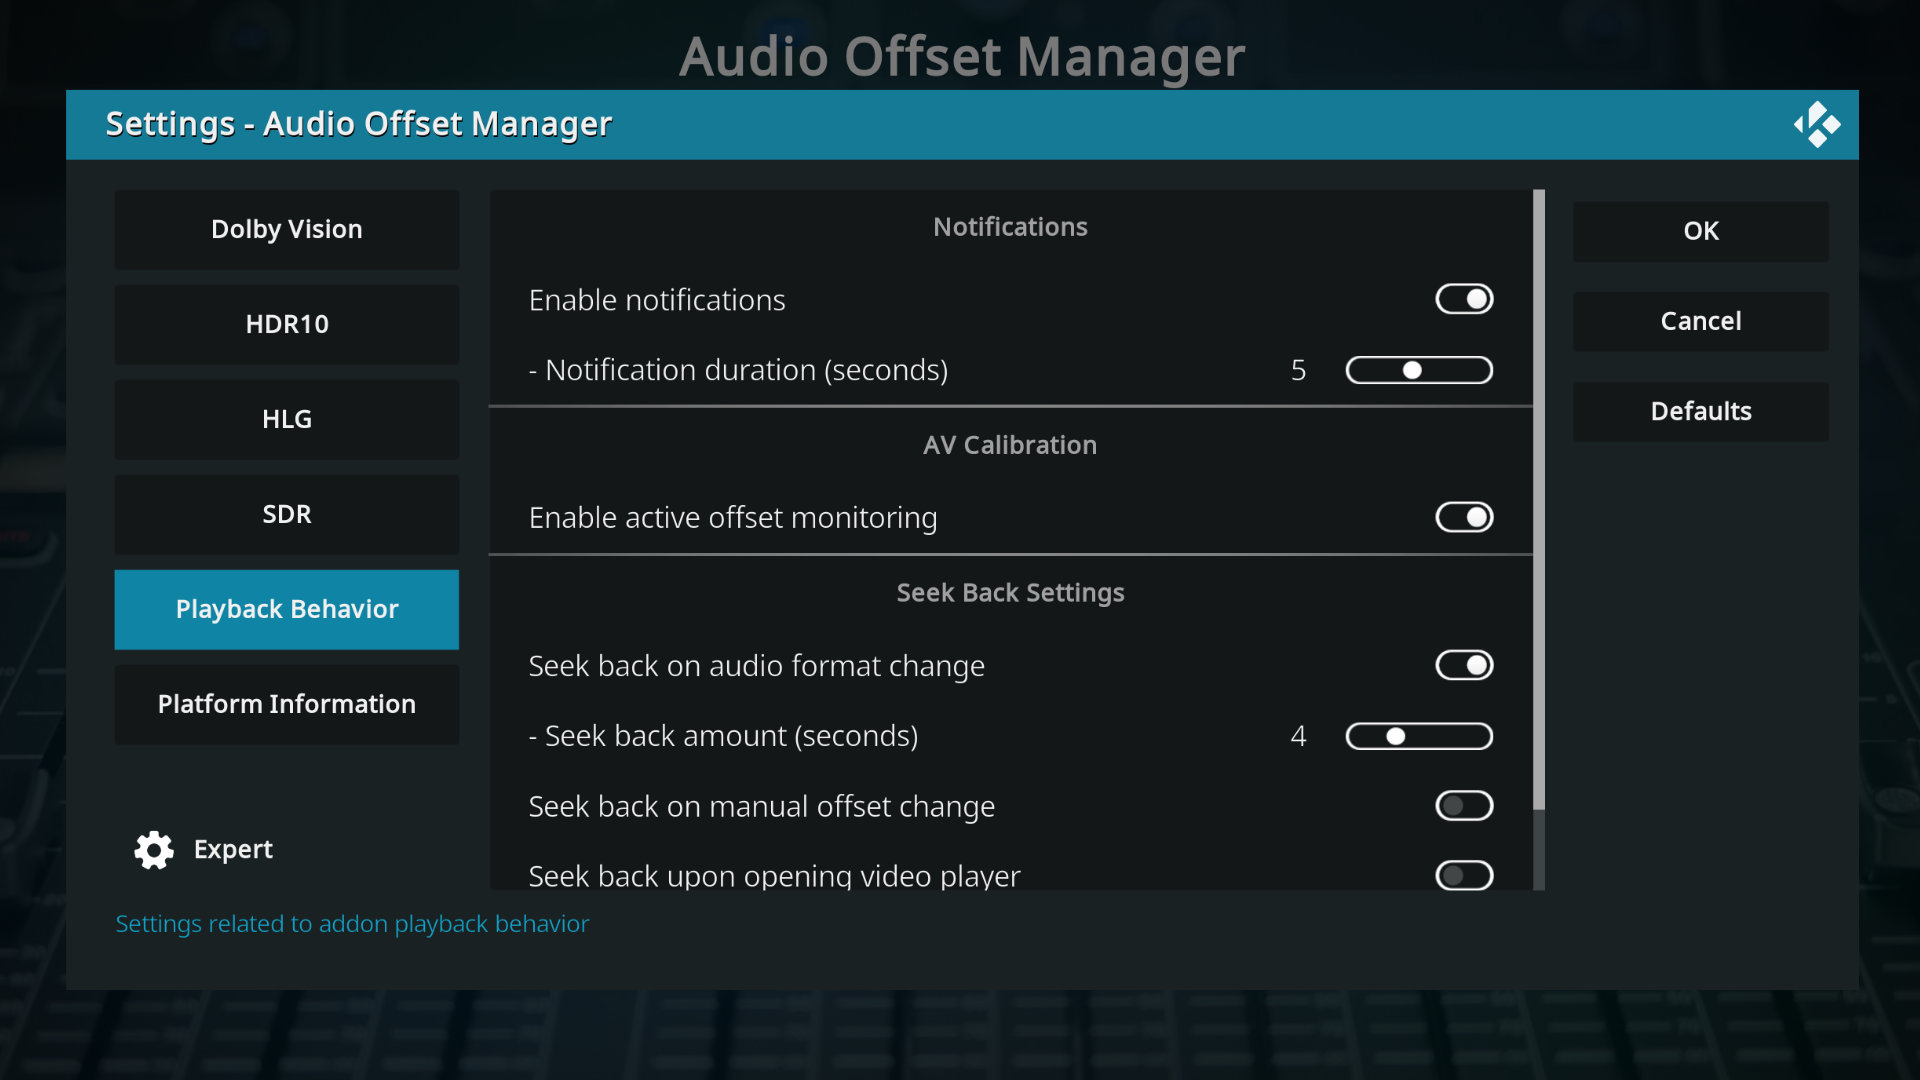
Task: Click the Kodi logo icon in header
Action: click(x=1816, y=125)
